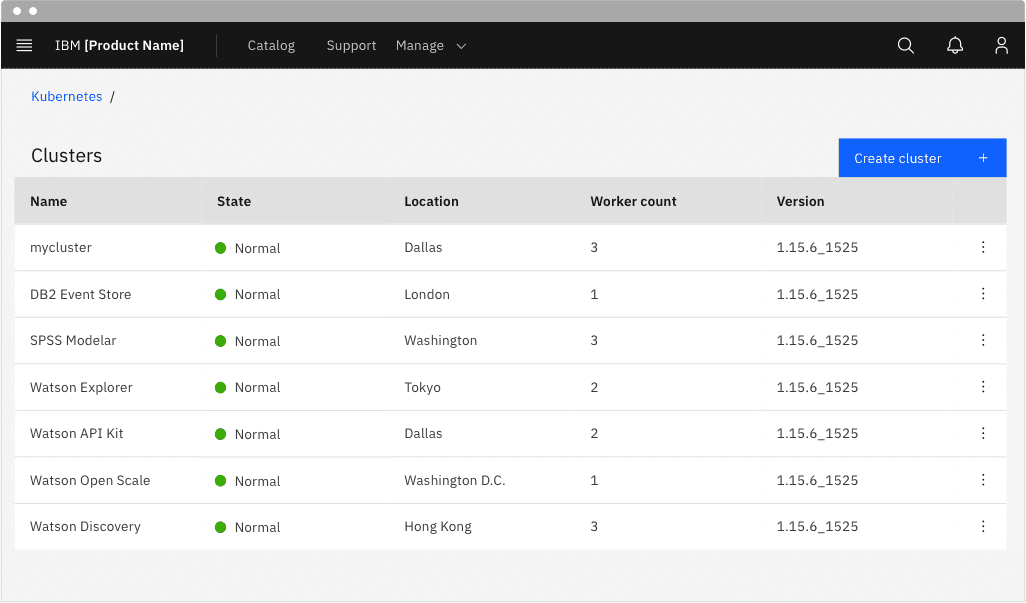Open overflow menu for Watson API Kit

coord(983,433)
